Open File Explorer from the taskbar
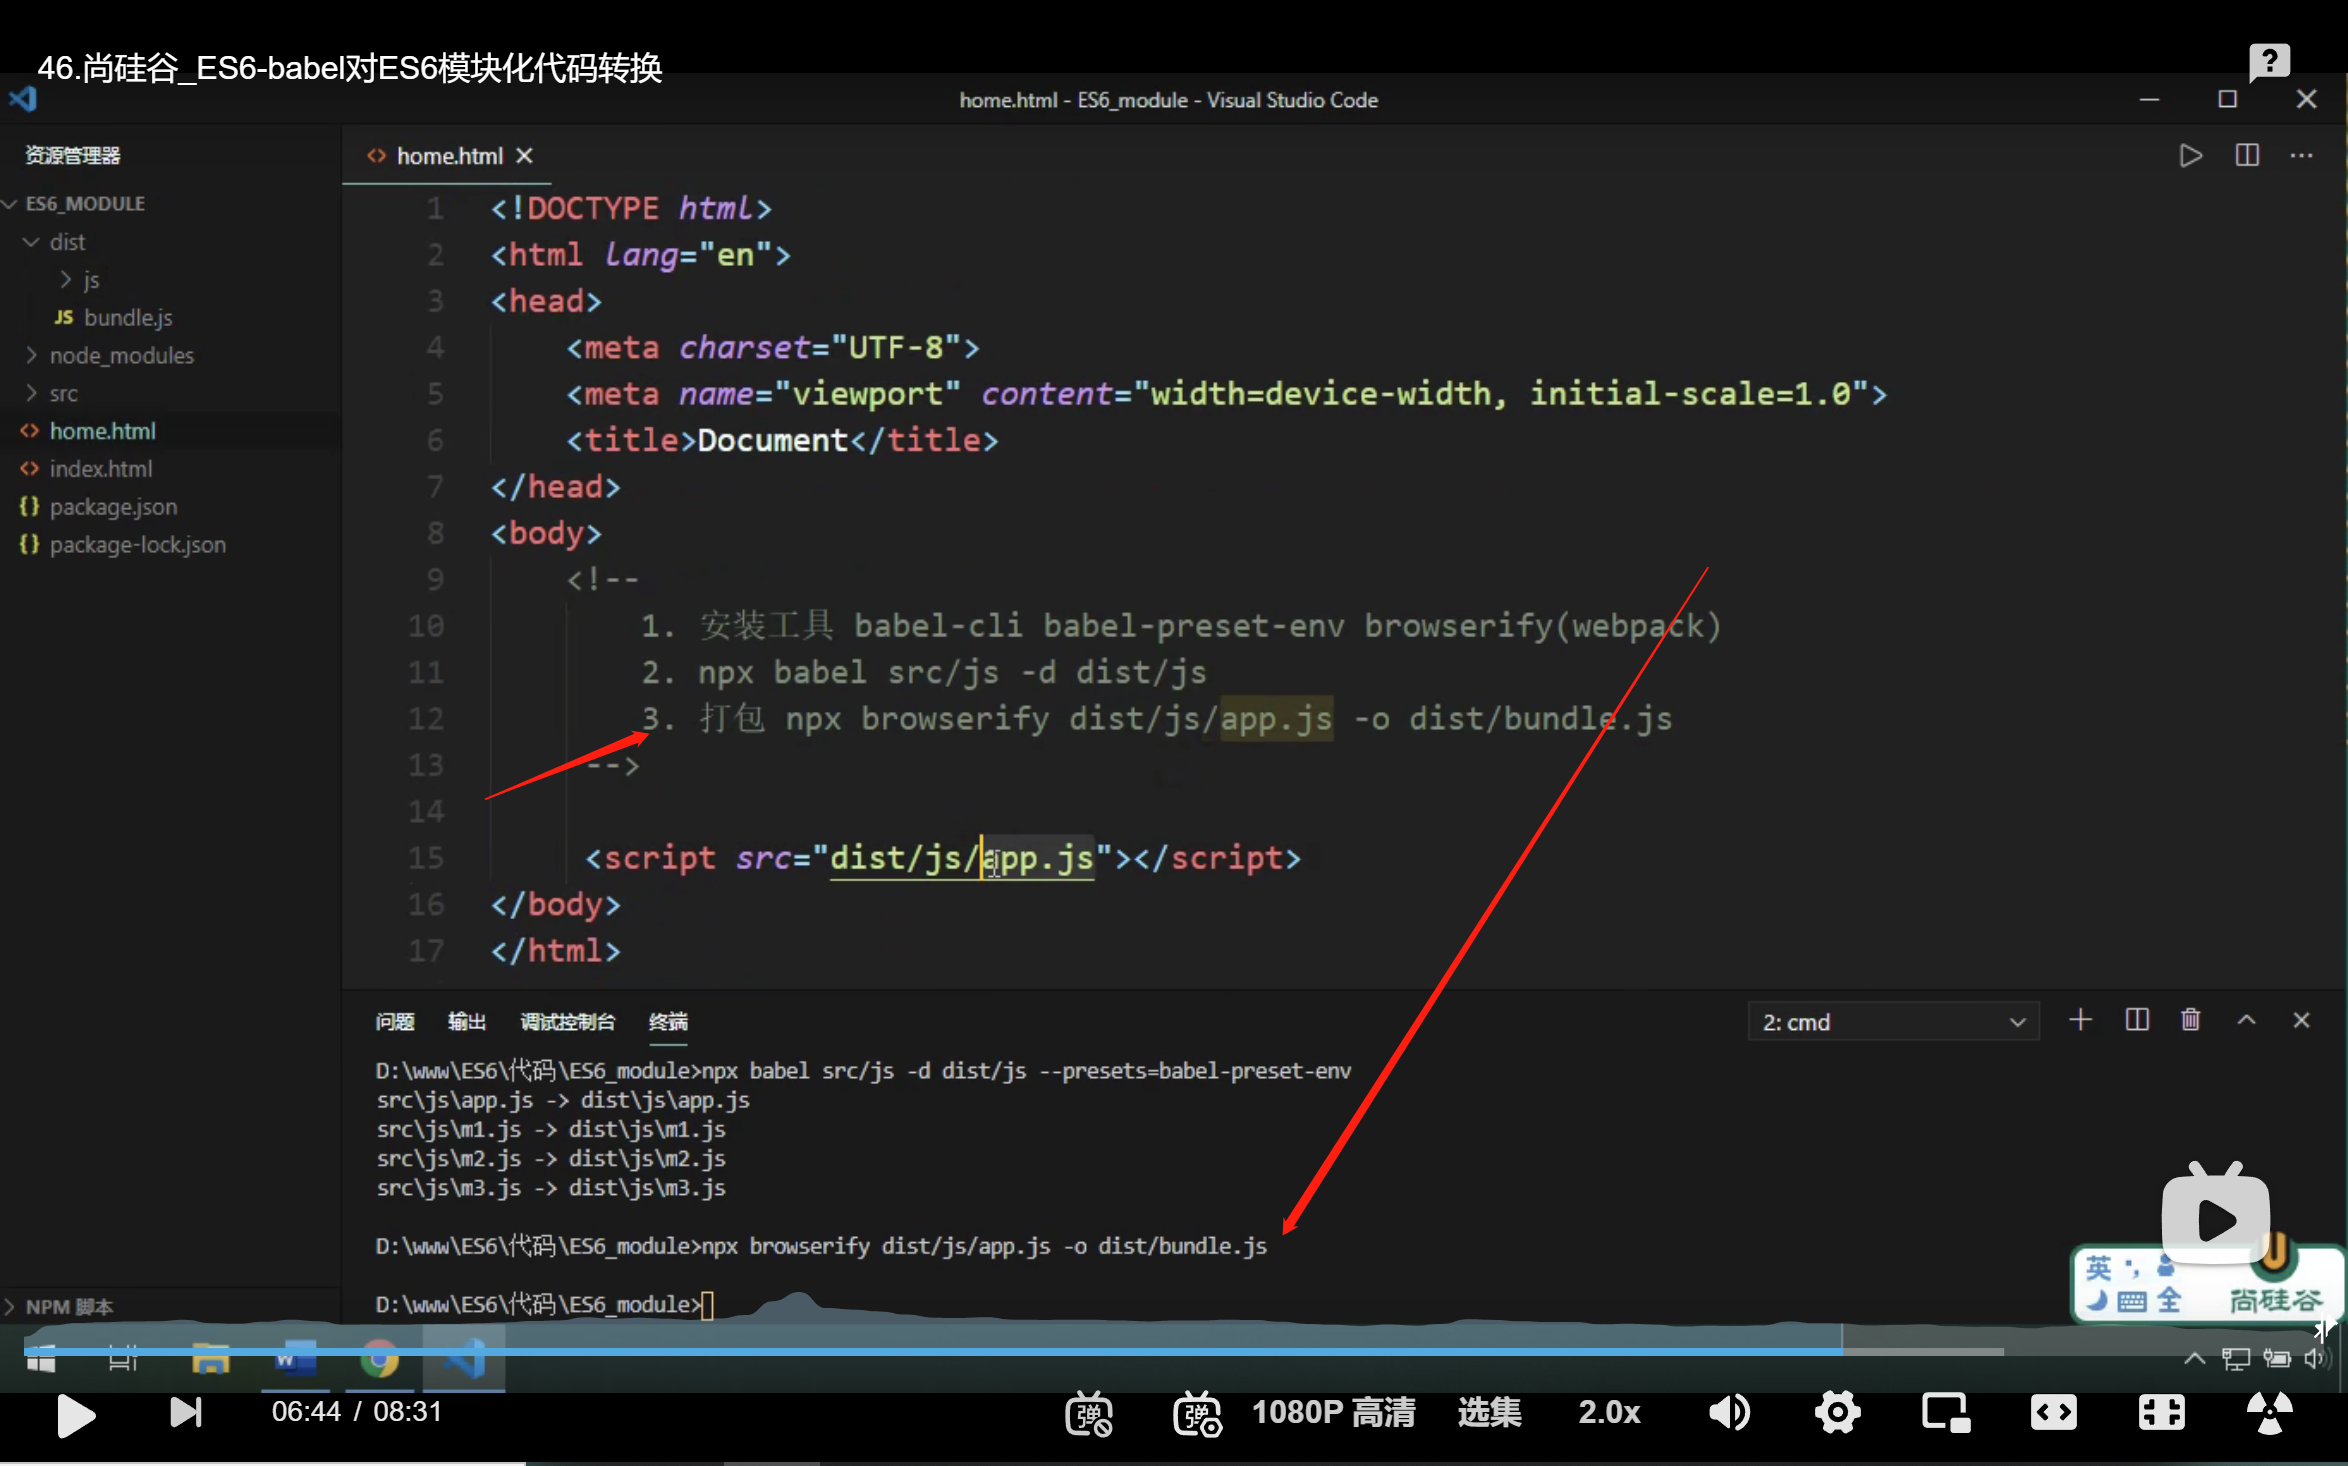 pyautogui.click(x=210, y=1359)
